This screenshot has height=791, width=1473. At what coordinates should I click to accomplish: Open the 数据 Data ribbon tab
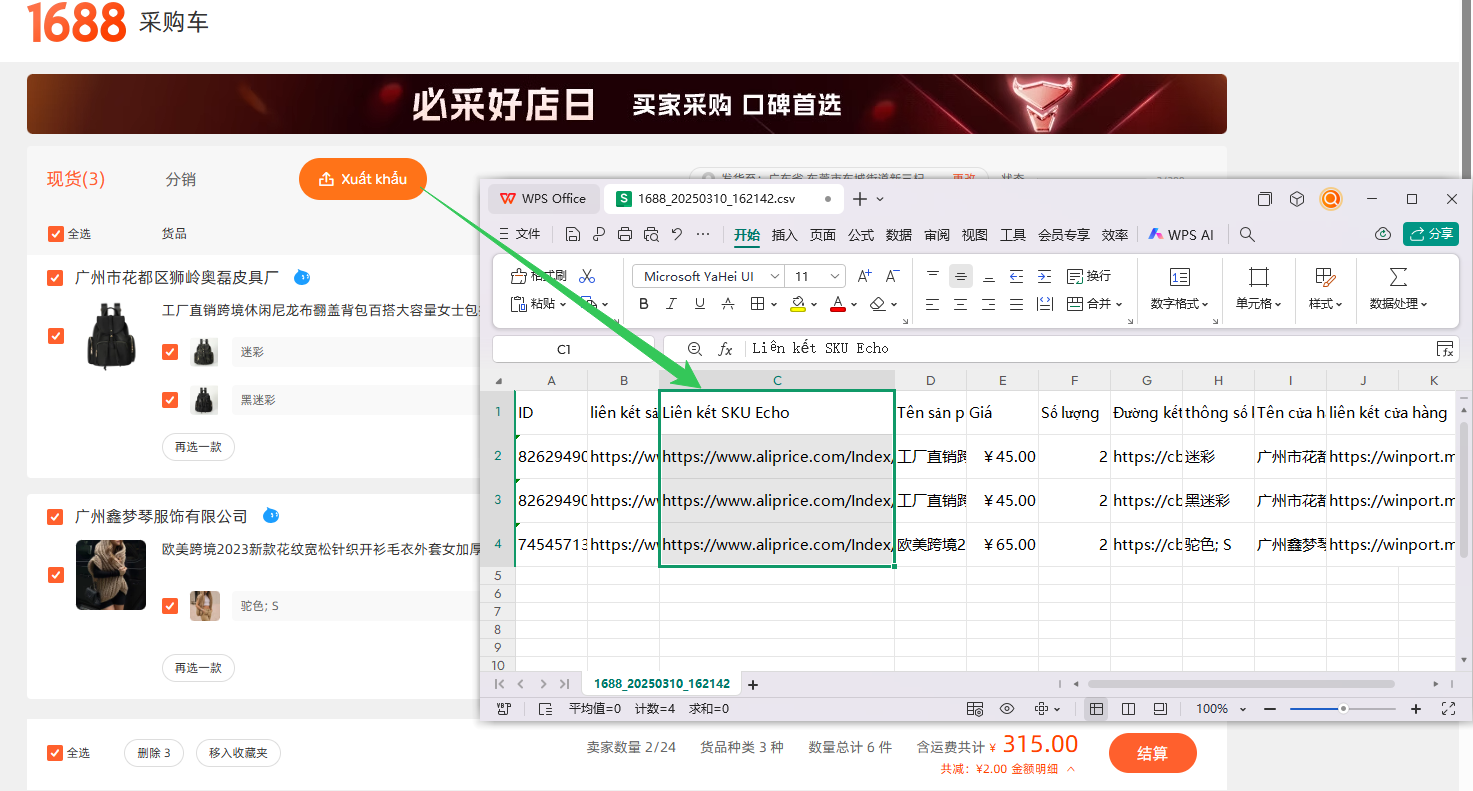click(899, 235)
